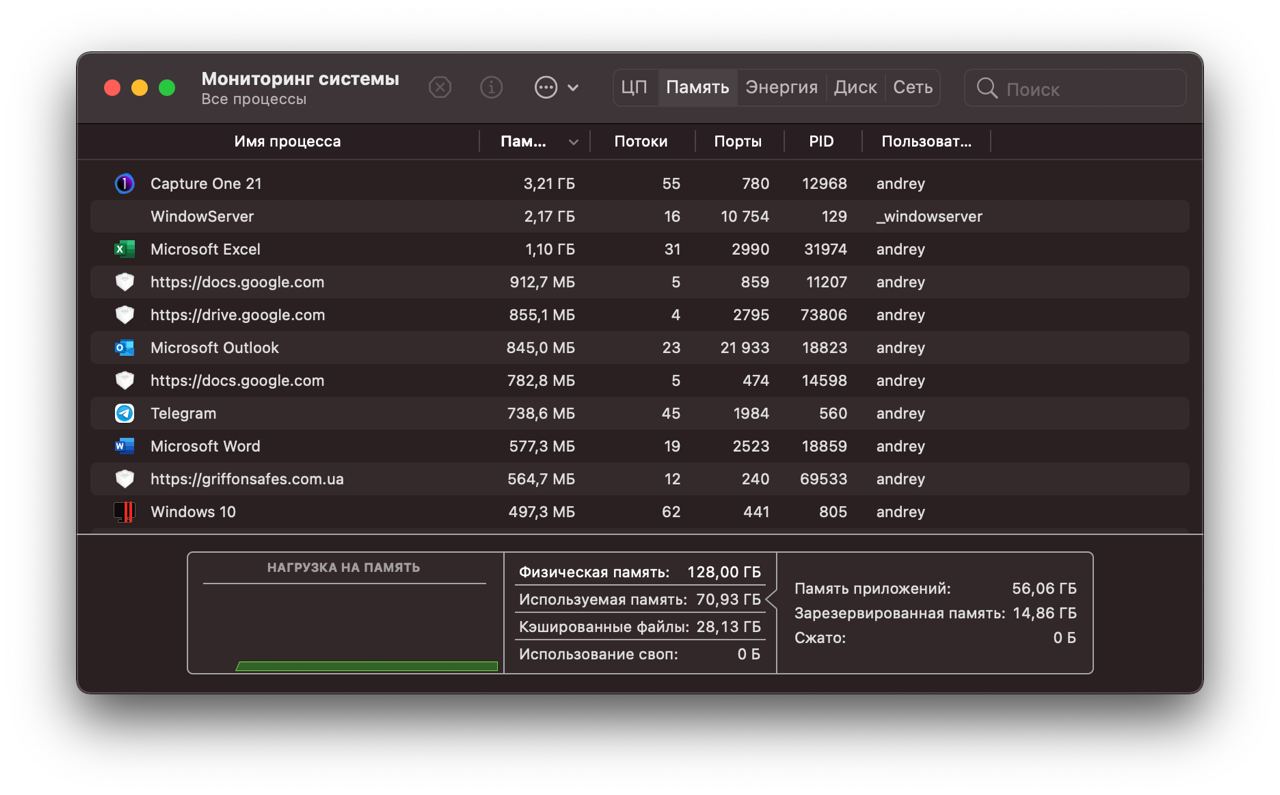The image size is (1280, 795).
Task: Click the Microsoft Excel icon in the list
Action: point(124,249)
